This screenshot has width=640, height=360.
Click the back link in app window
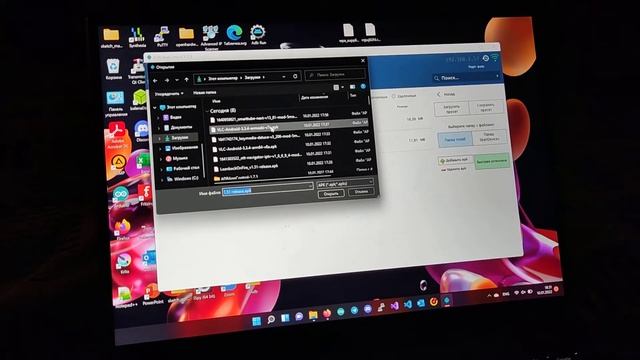click(446, 94)
